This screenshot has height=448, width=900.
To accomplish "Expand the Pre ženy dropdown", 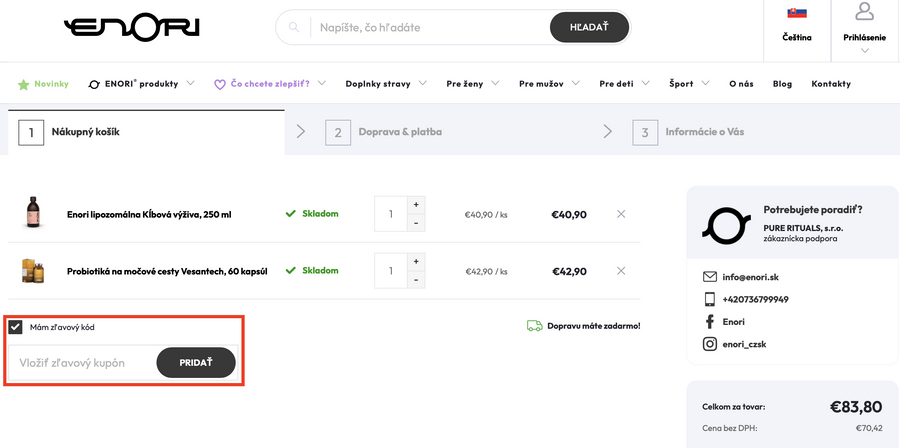I will click(472, 83).
